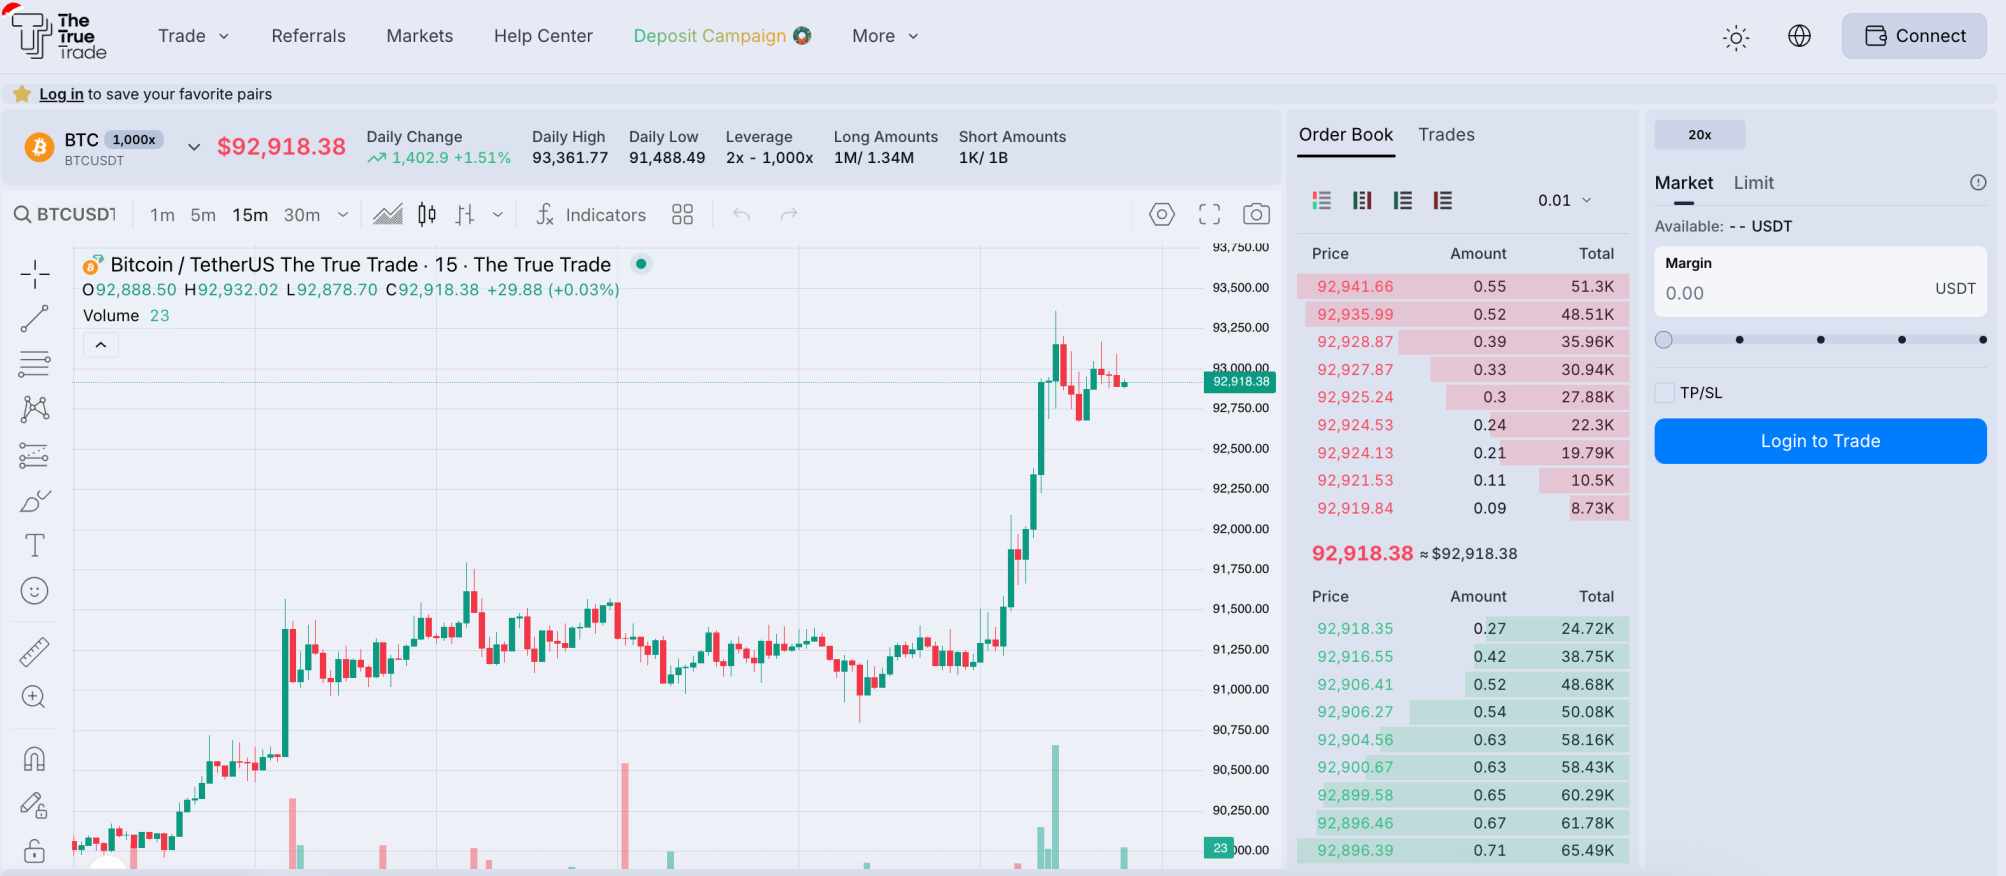Open the Markets page
Image resolution: width=2006 pixels, height=876 pixels.
click(420, 36)
